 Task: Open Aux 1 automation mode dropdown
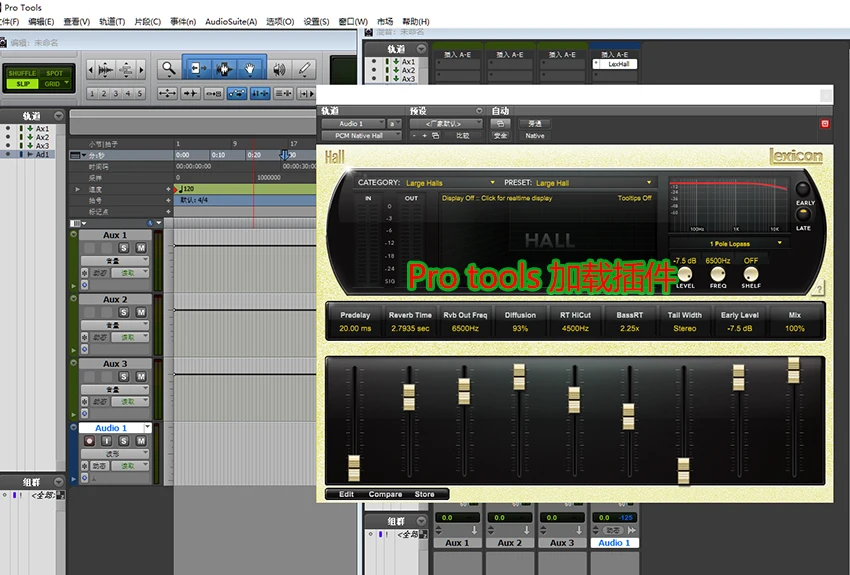[130, 273]
